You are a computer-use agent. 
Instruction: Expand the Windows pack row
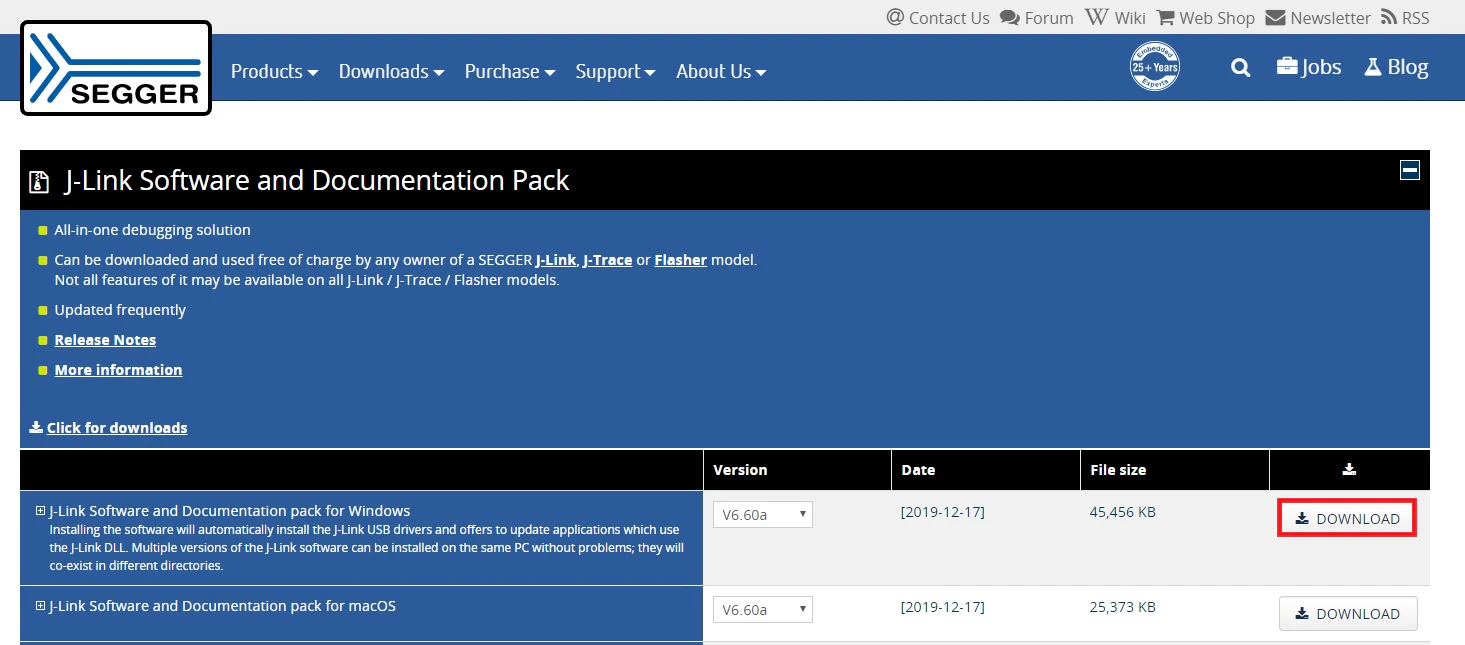41,511
